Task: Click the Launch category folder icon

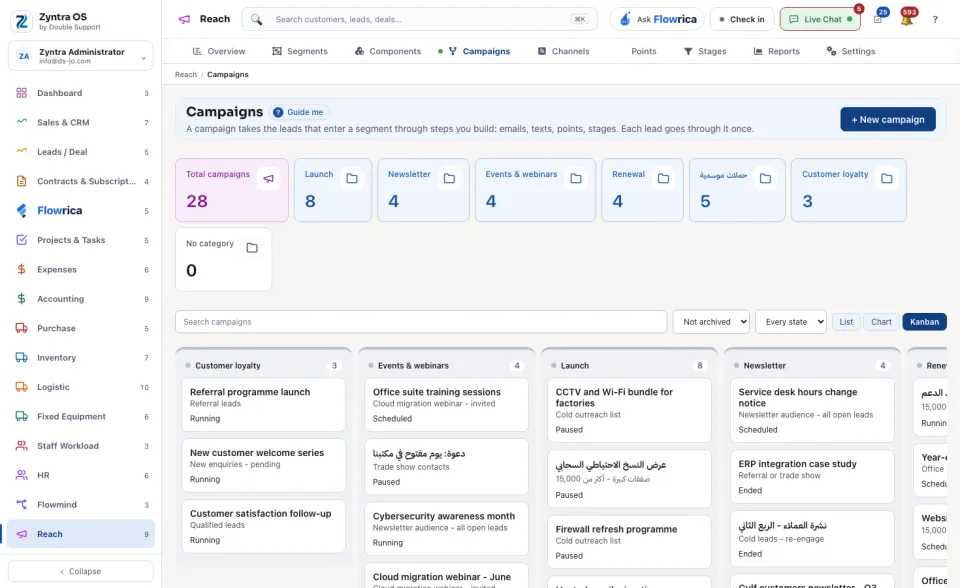Action: [352, 178]
